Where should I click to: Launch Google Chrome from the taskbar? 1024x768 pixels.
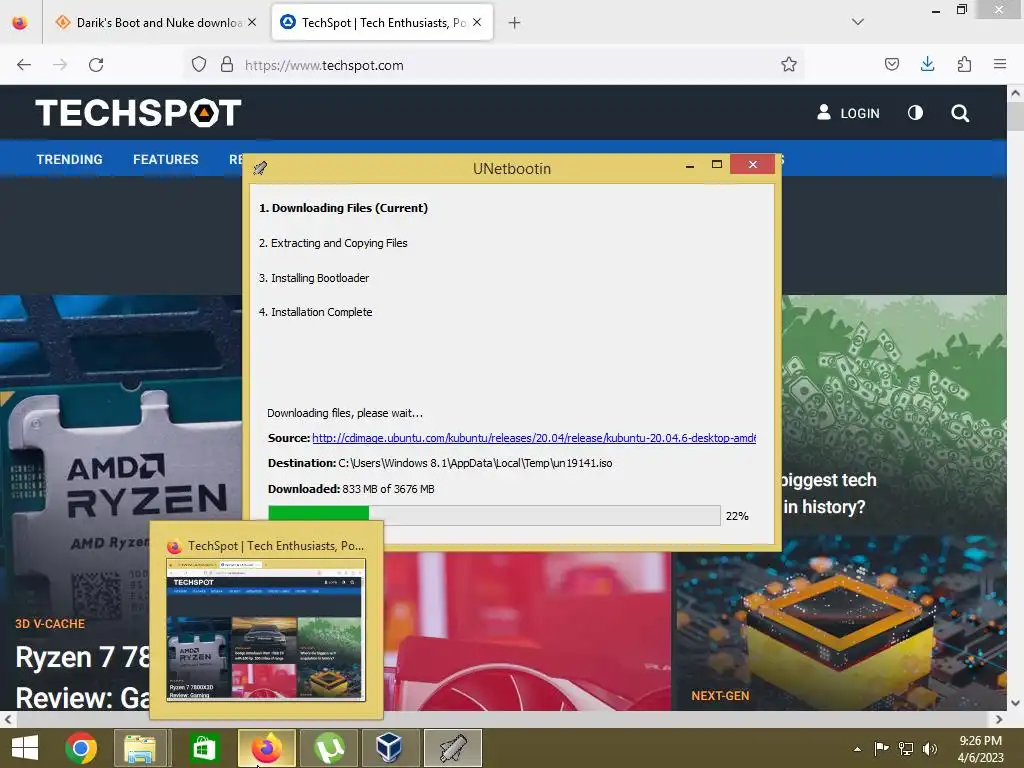coord(81,748)
